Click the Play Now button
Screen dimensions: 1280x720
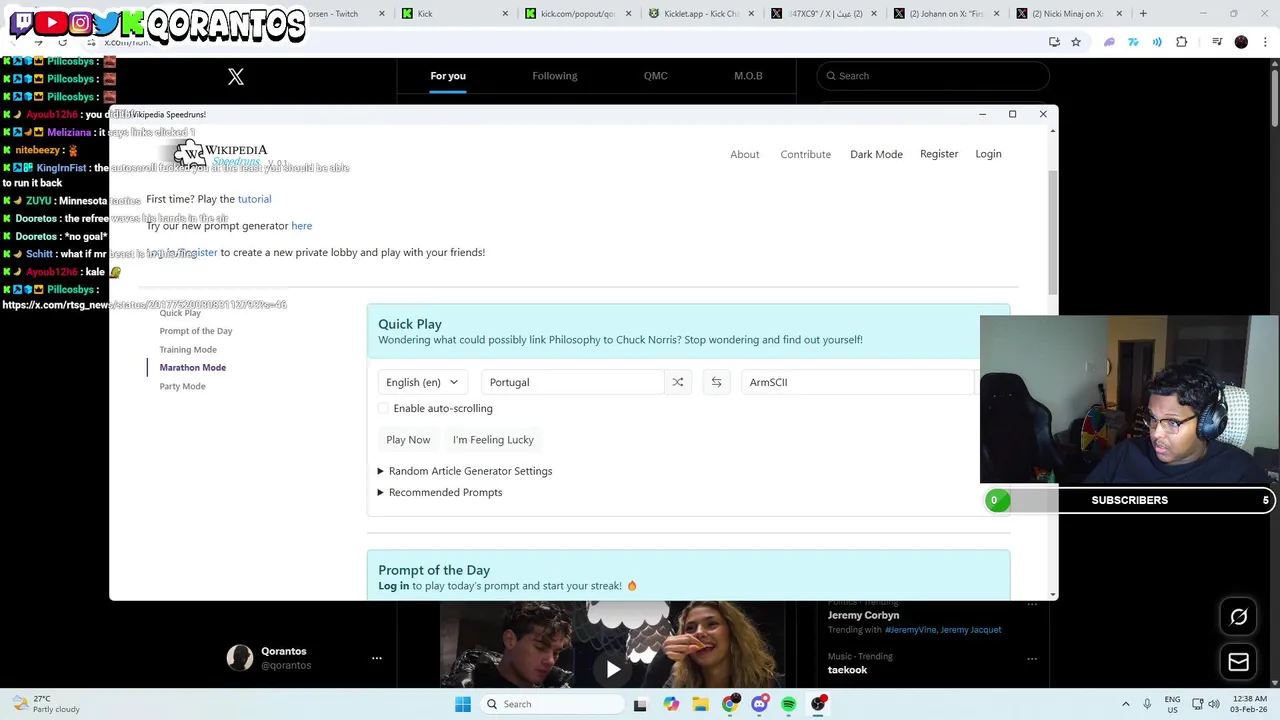click(x=408, y=440)
